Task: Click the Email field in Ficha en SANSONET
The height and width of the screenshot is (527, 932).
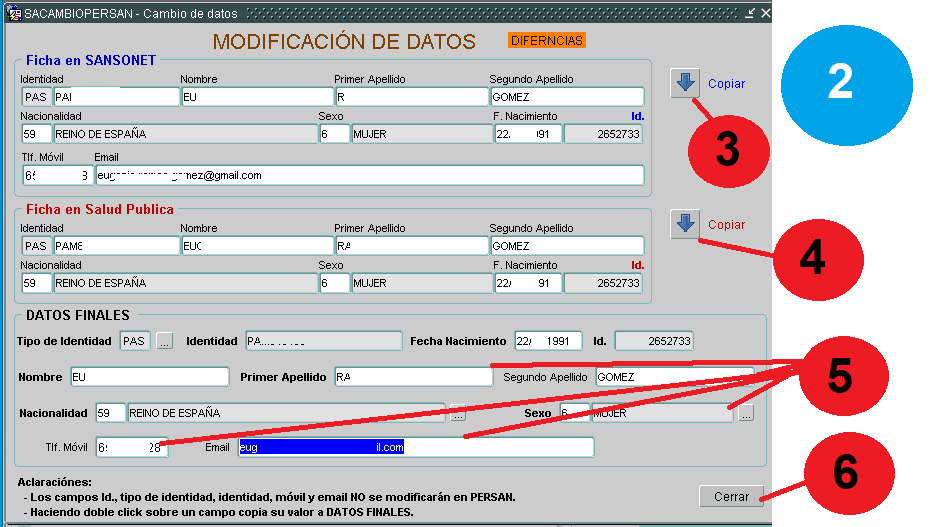Action: click(x=369, y=175)
